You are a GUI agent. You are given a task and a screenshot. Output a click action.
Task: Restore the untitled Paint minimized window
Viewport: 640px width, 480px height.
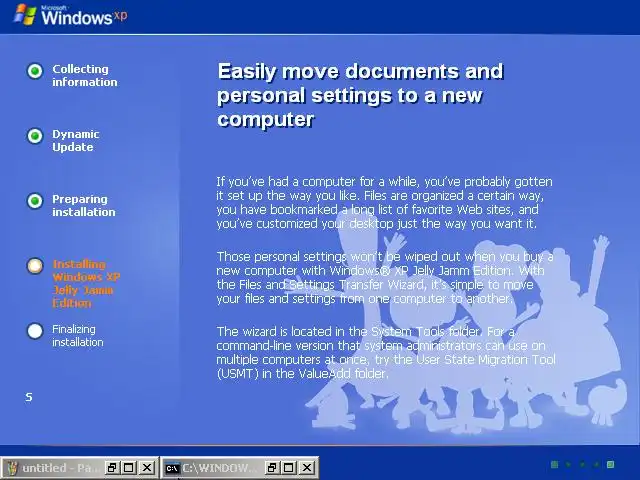point(111,468)
